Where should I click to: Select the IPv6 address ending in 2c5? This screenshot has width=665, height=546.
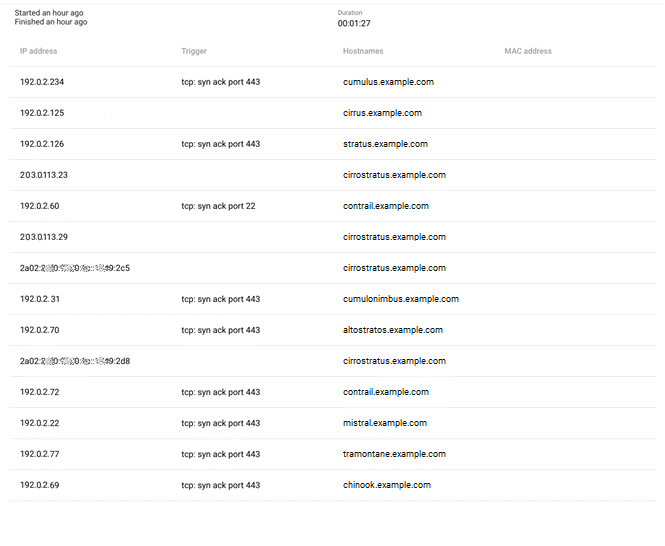tap(75, 268)
